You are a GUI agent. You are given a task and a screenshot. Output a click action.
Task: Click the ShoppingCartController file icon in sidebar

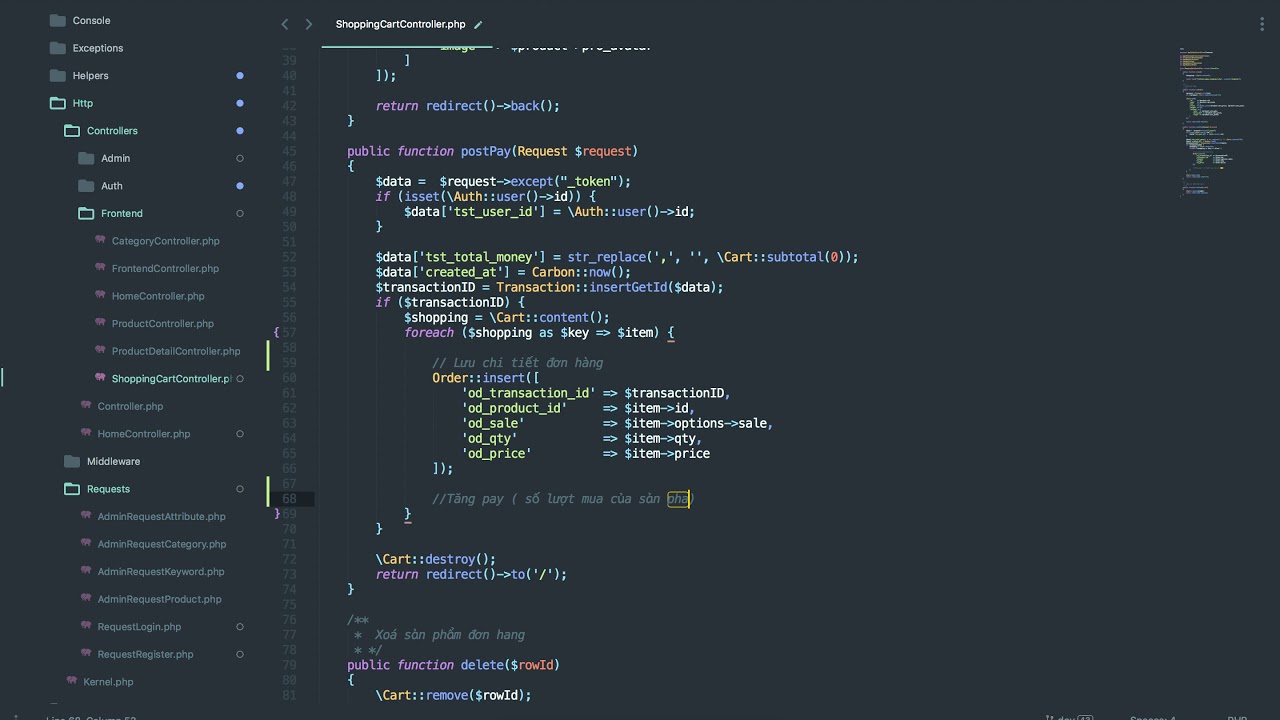tap(100, 378)
